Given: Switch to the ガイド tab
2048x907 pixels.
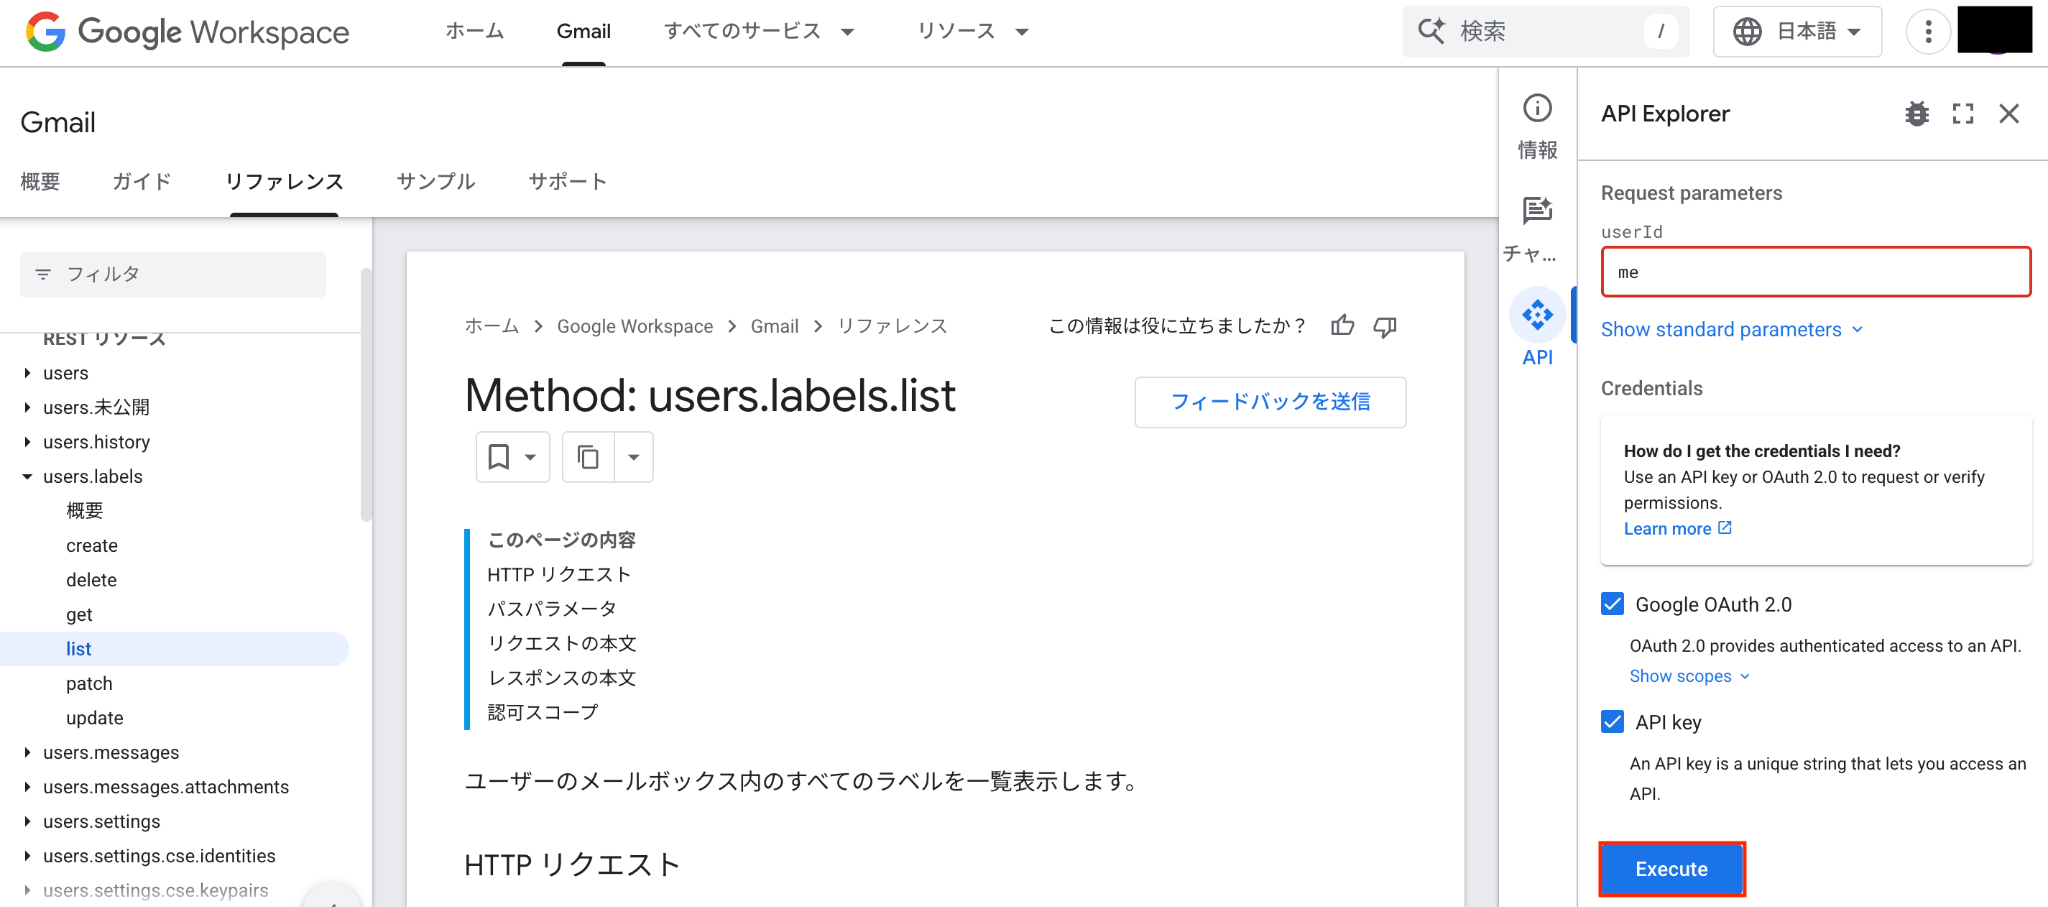Looking at the screenshot, I should (142, 181).
